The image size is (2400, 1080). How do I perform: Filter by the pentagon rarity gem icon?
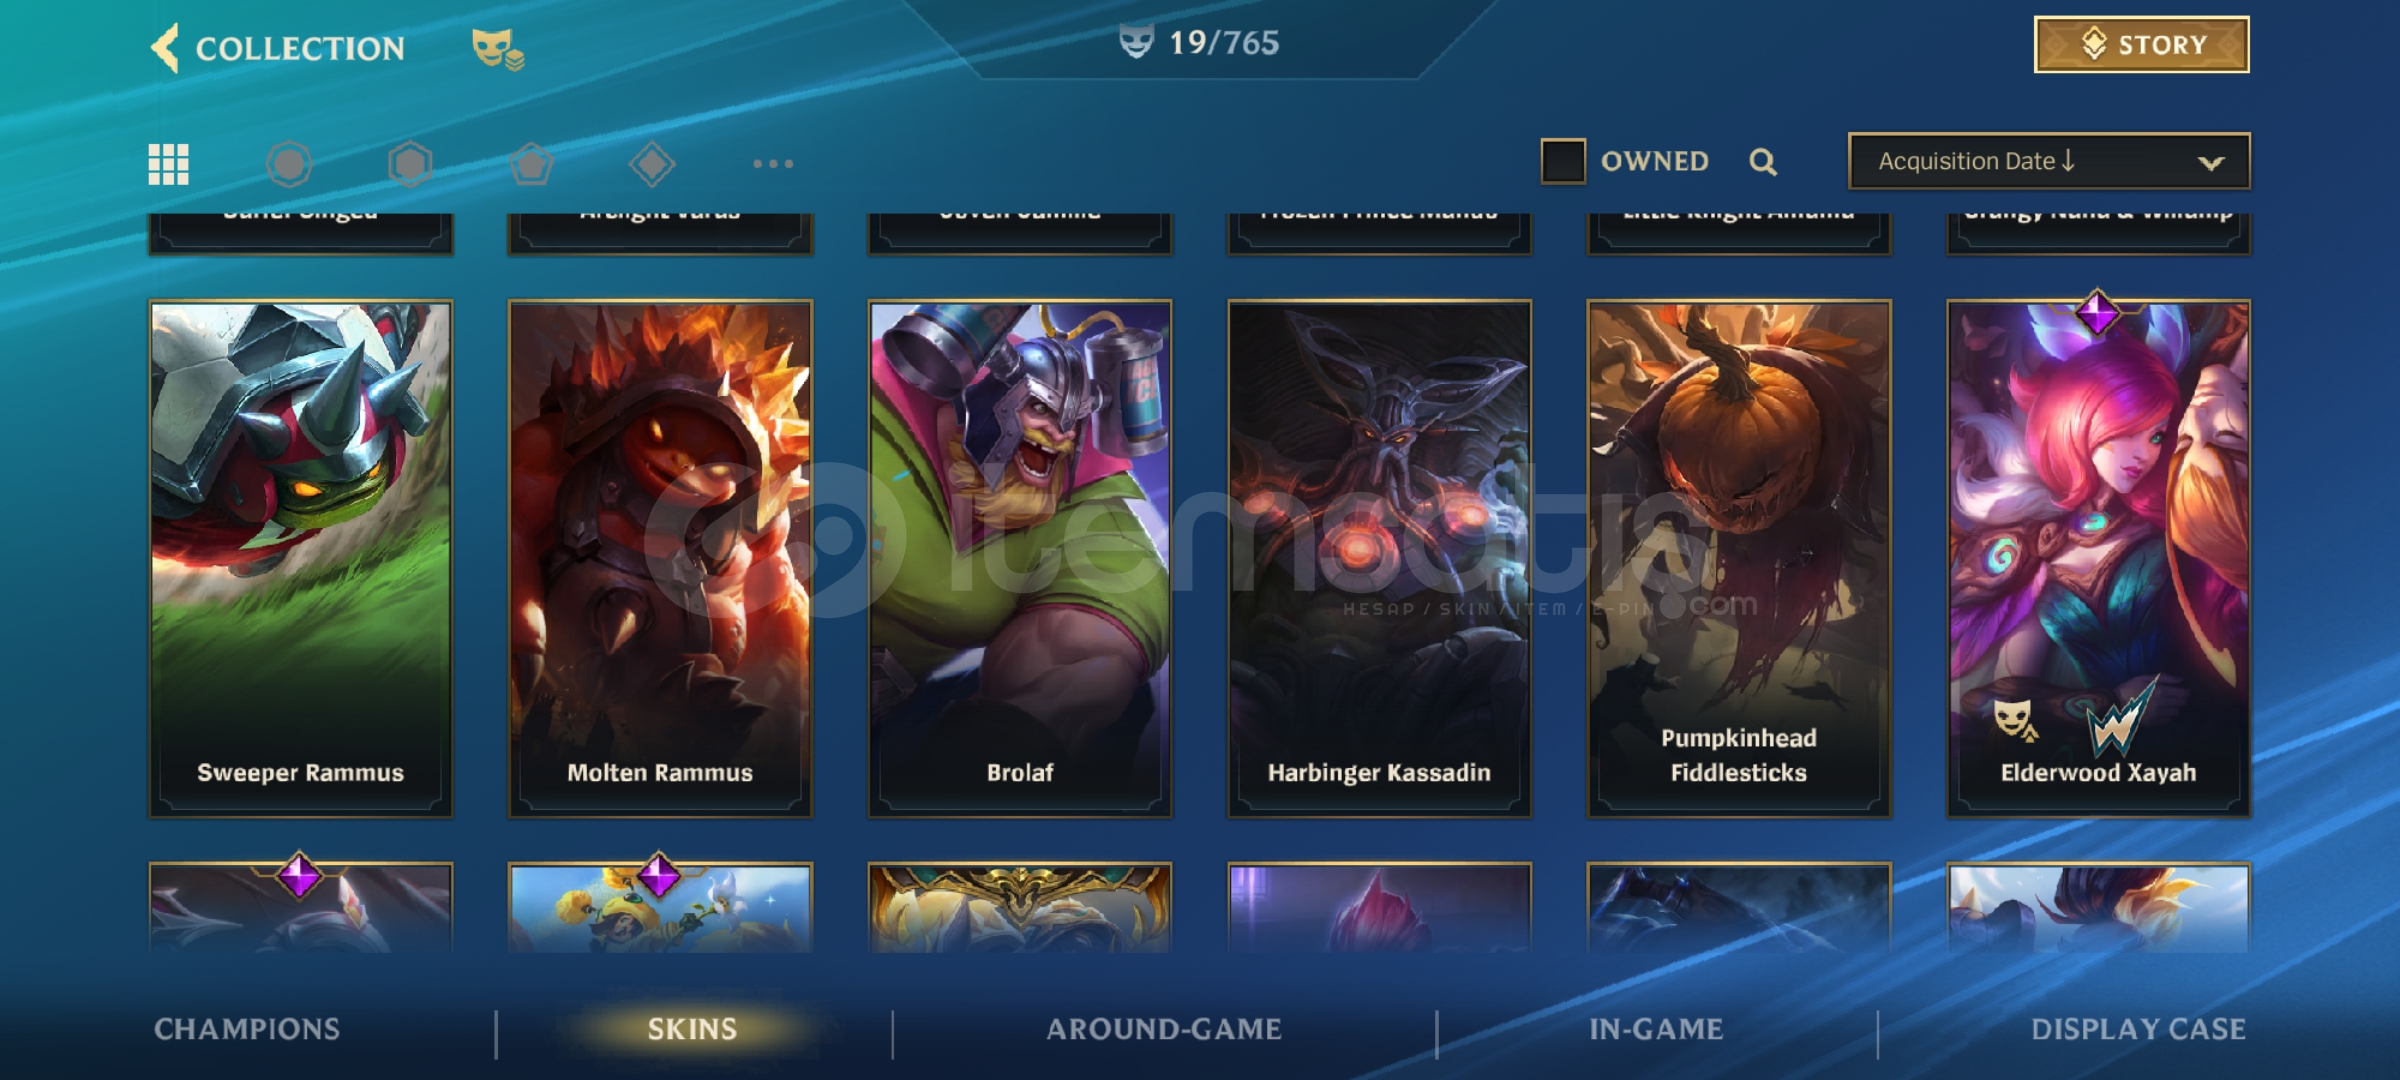coord(531,164)
